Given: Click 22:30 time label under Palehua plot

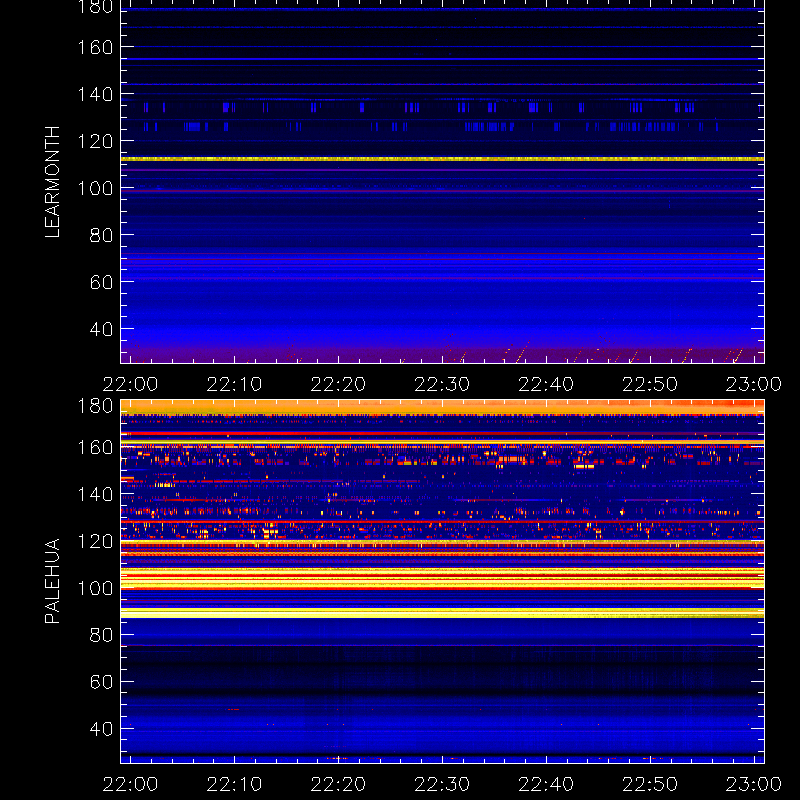Looking at the screenshot, I should 442,784.
